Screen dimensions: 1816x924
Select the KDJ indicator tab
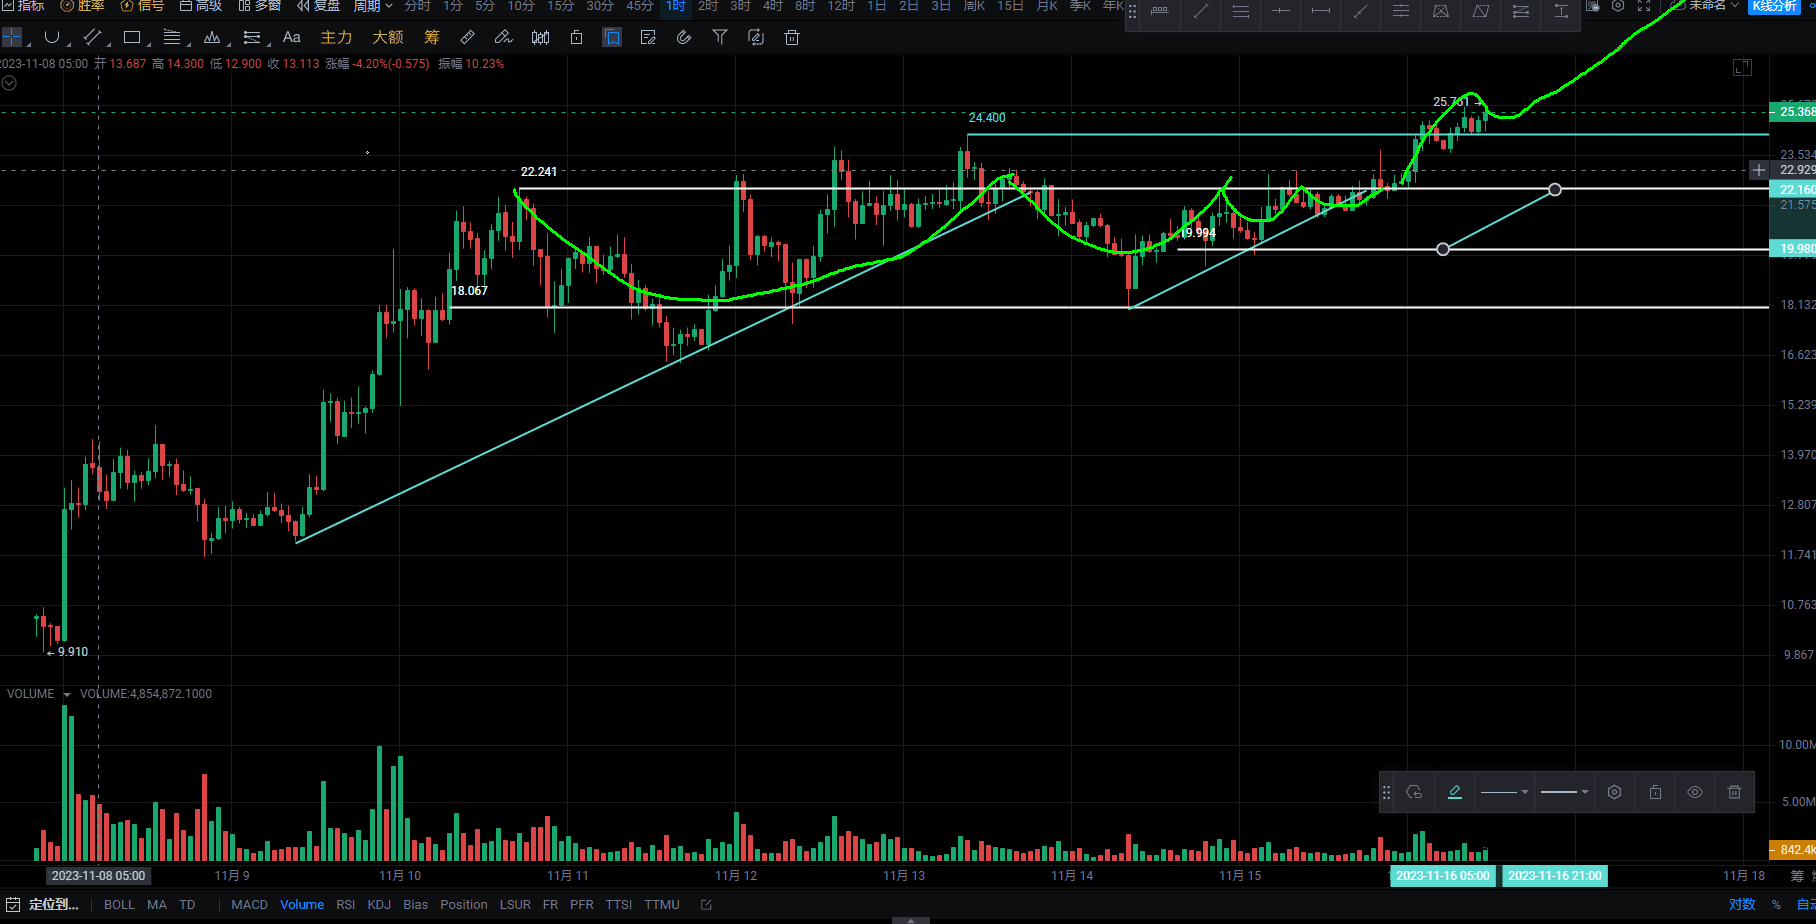tap(379, 904)
